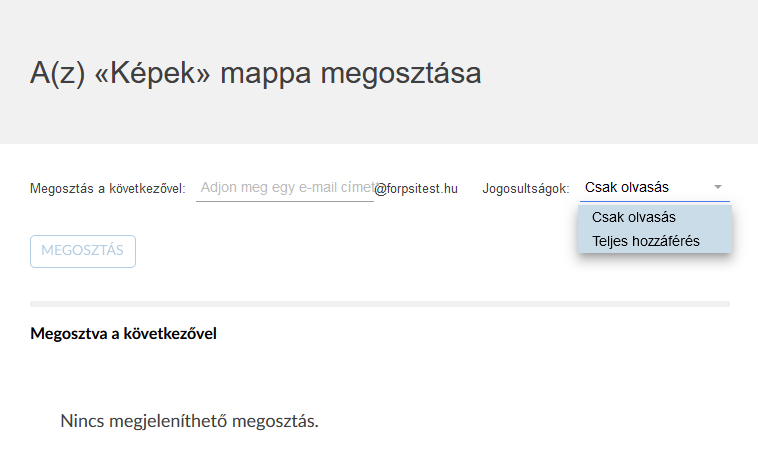758x456 pixels.
Task: Click the "Nincs megjeleníthető megosztás." empty message
Action: [x=190, y=421]
